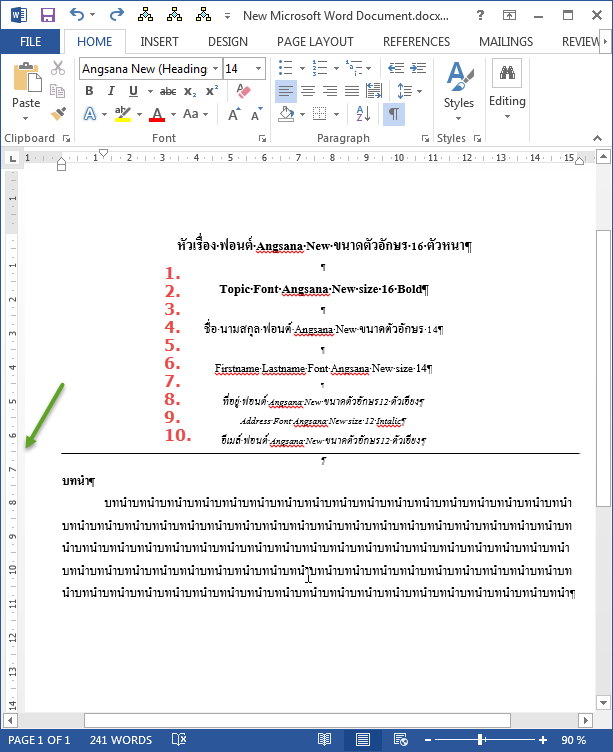Screen dimensions: 613x752
Task: Decrease font size with Shrink Font
Action: (257, 114)
